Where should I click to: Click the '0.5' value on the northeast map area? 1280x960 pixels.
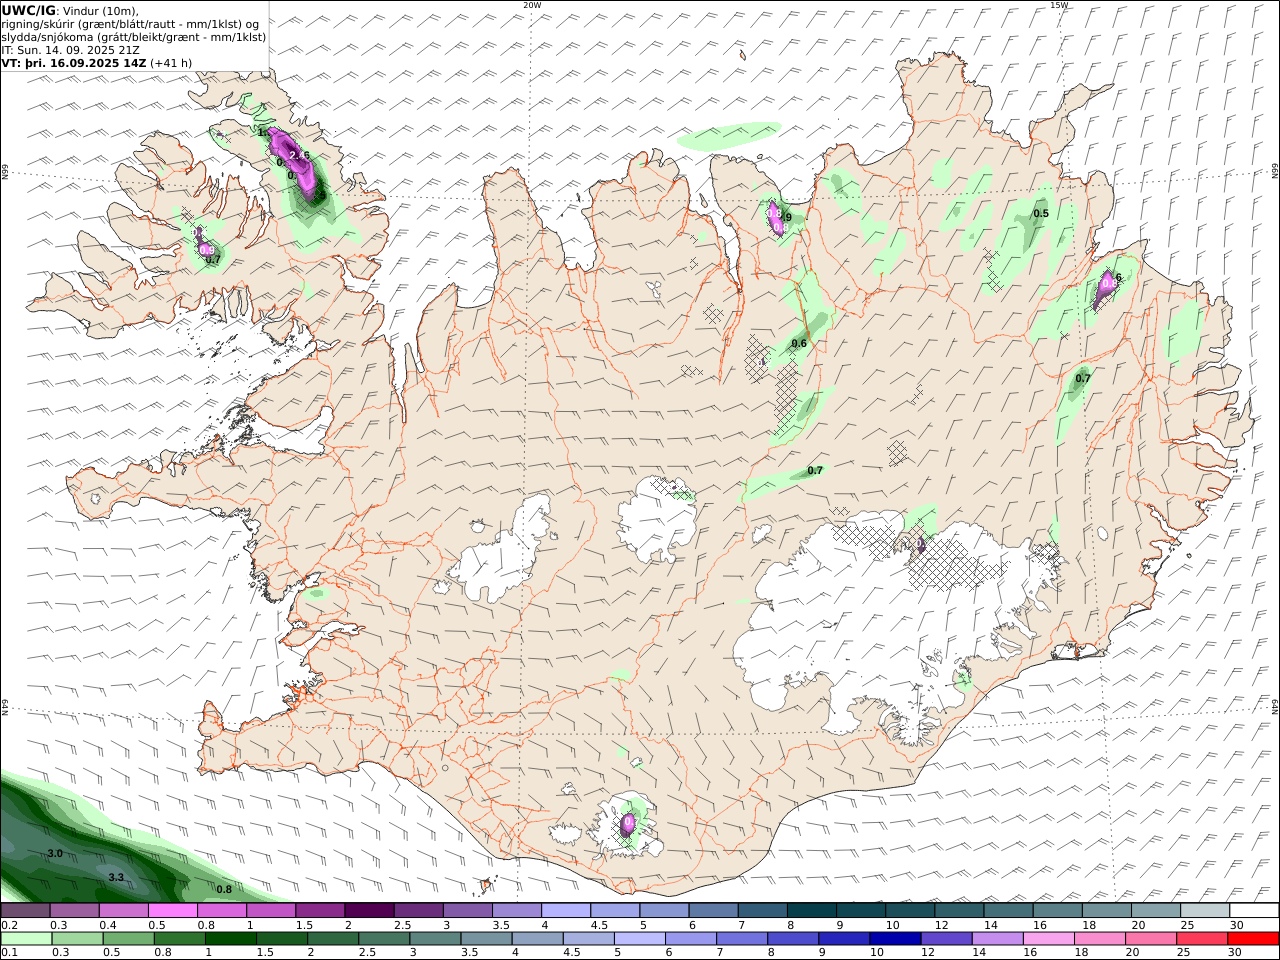(1041, 213)
